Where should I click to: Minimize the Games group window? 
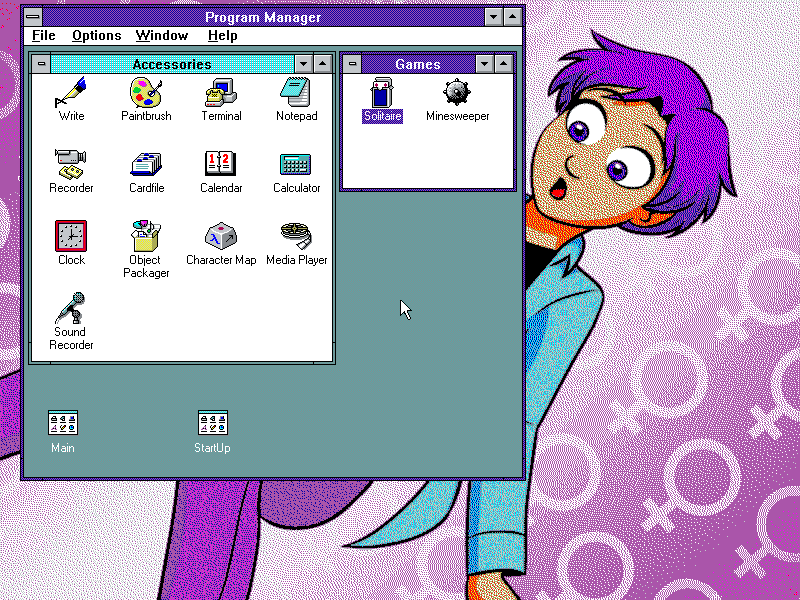tap(484, 64)
